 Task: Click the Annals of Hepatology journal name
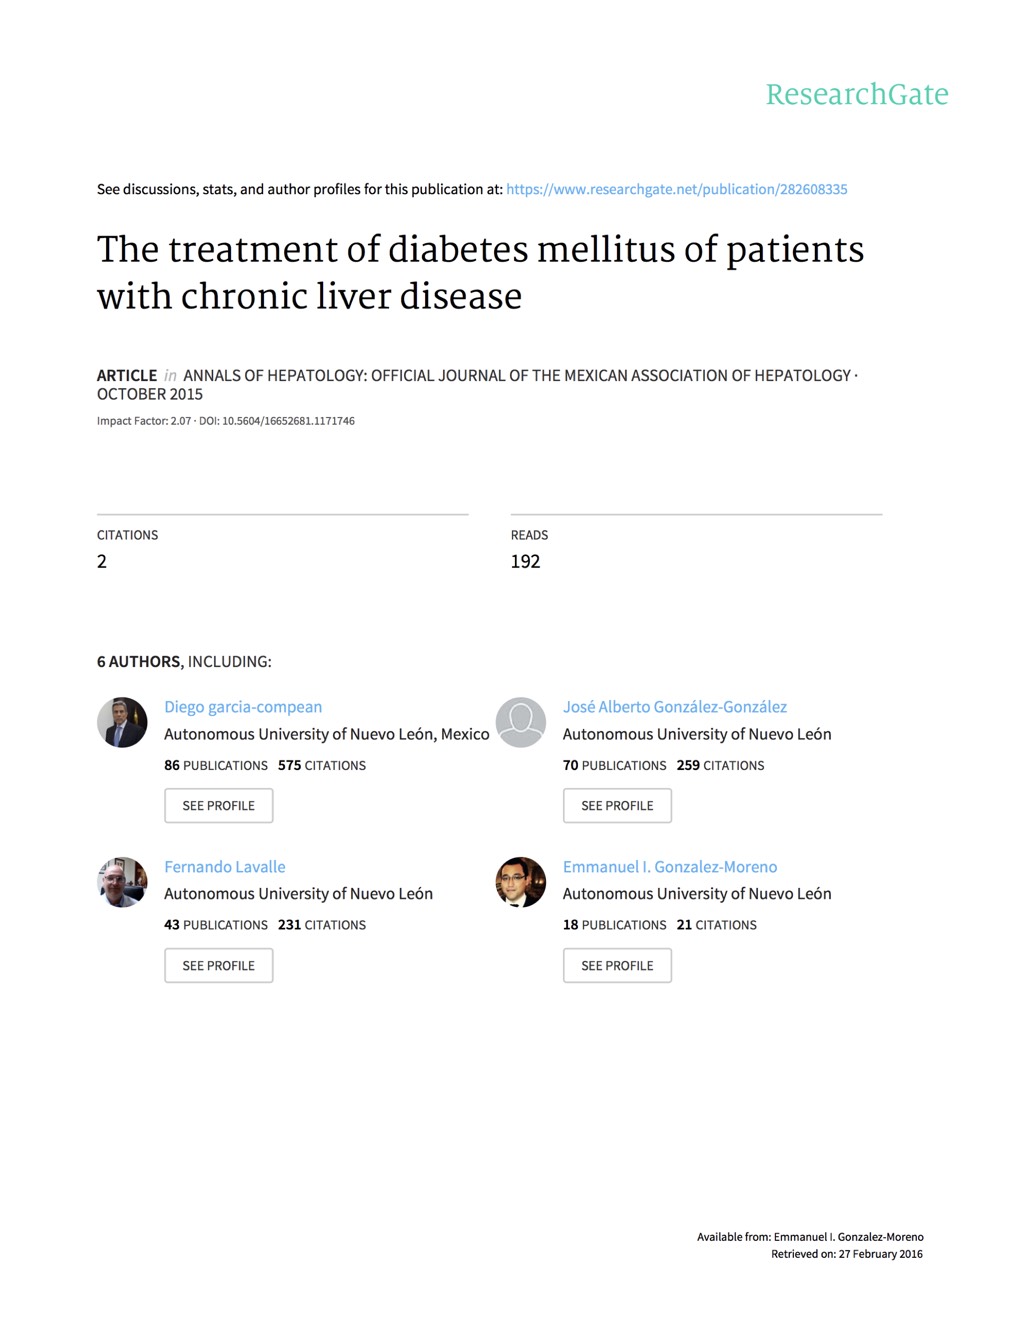(x=517, y=376)
